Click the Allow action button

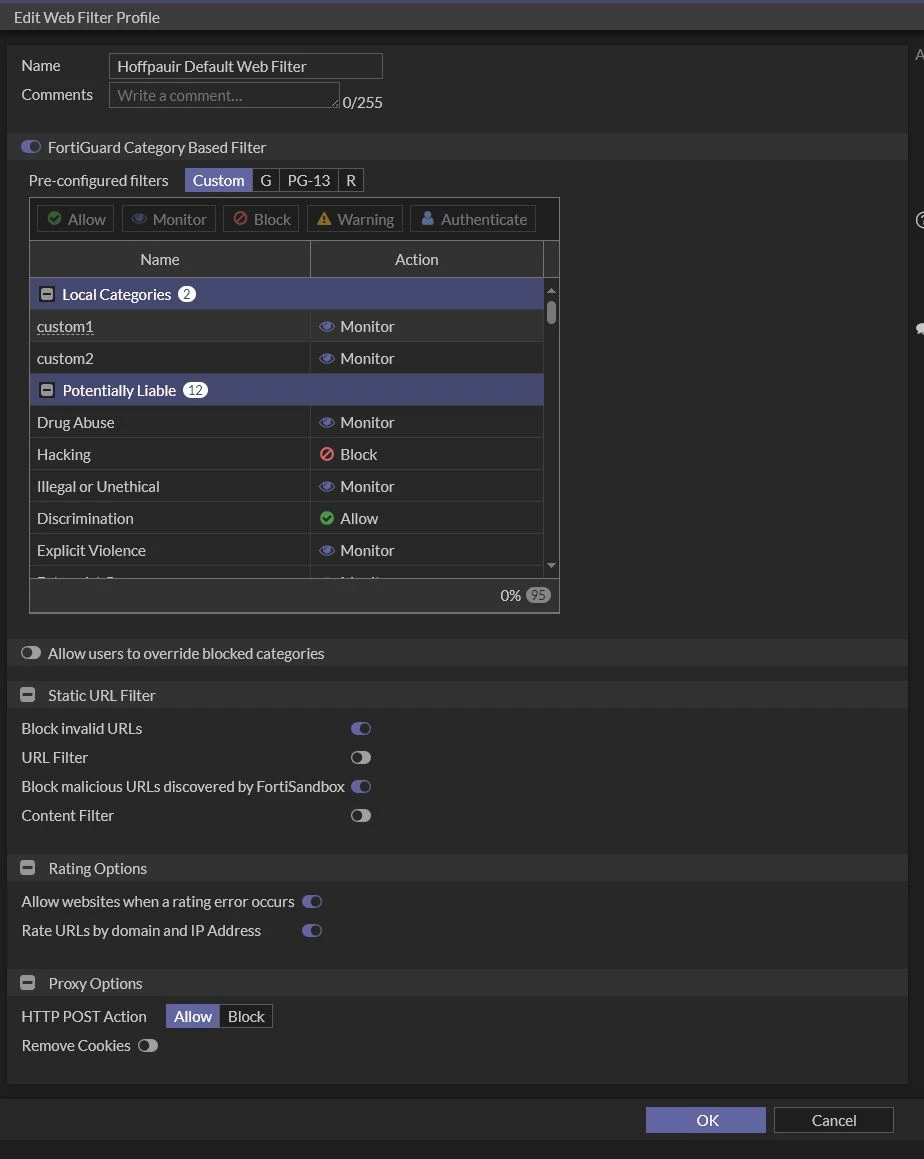click(x=75, y=220)
